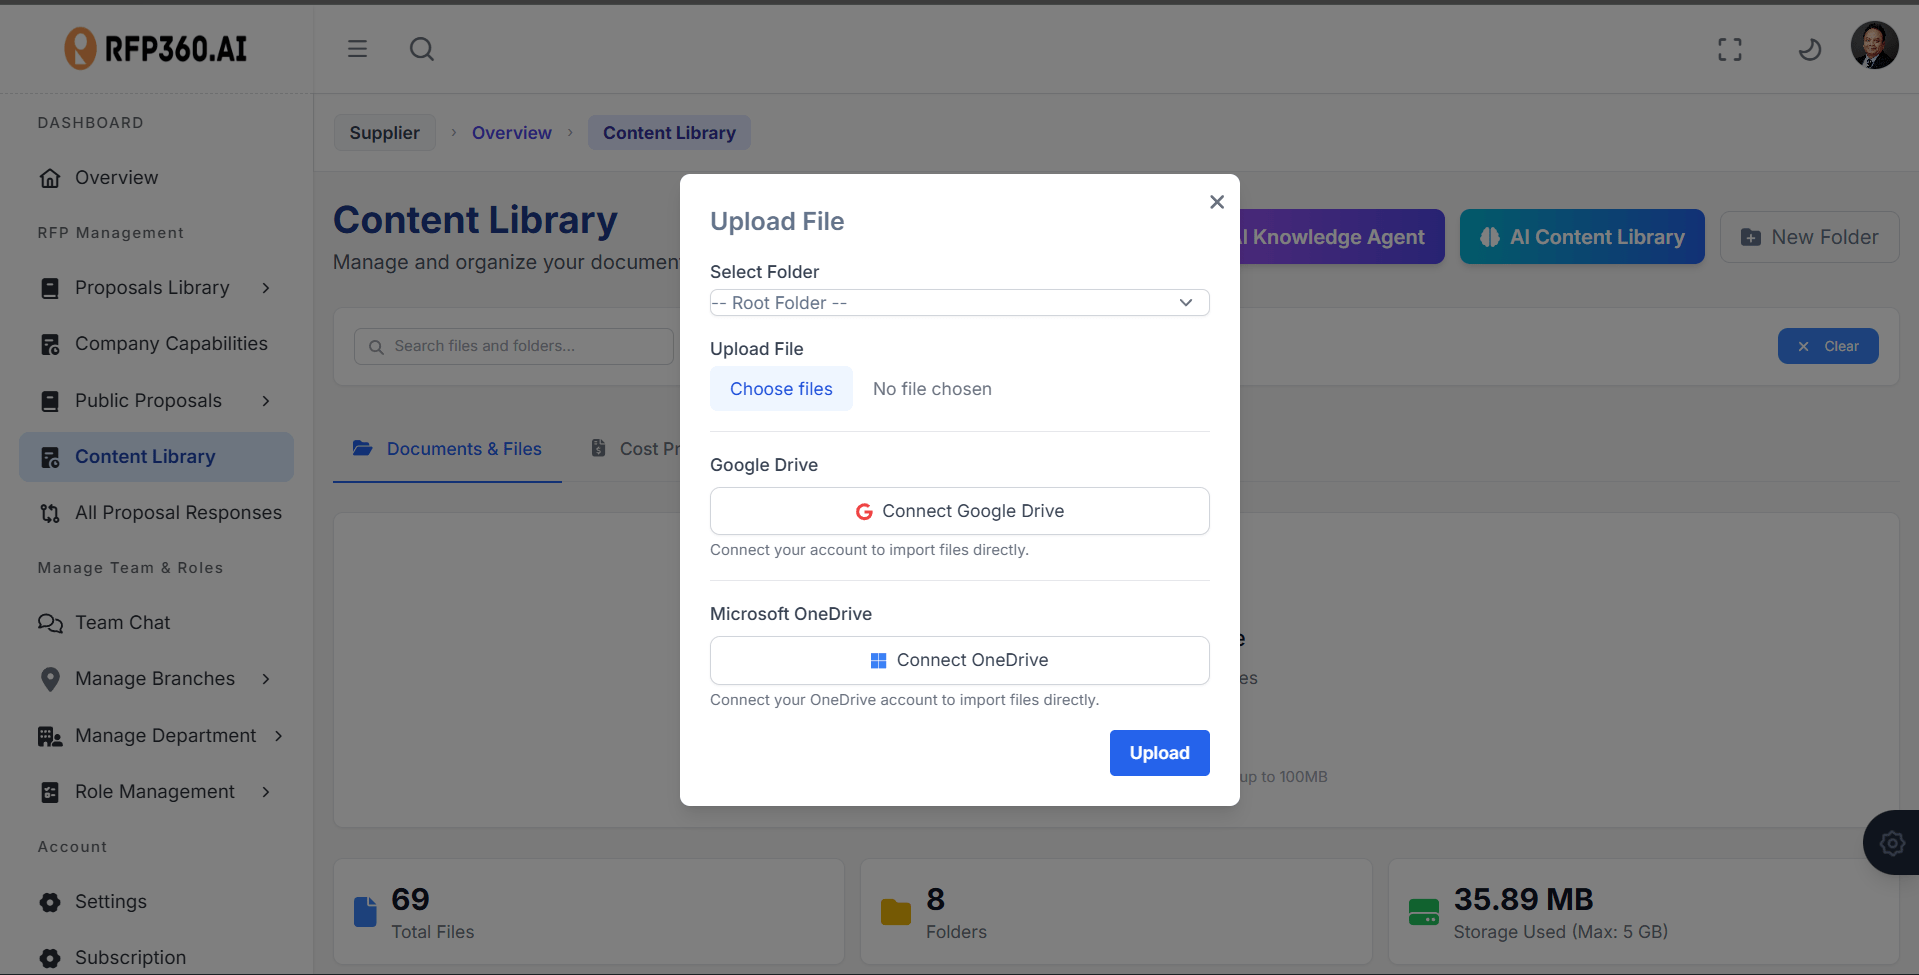Image resolution: width=1919 pixels, height=975 pixels.
Task: Click the Choose files button
Action: point(781,389)
